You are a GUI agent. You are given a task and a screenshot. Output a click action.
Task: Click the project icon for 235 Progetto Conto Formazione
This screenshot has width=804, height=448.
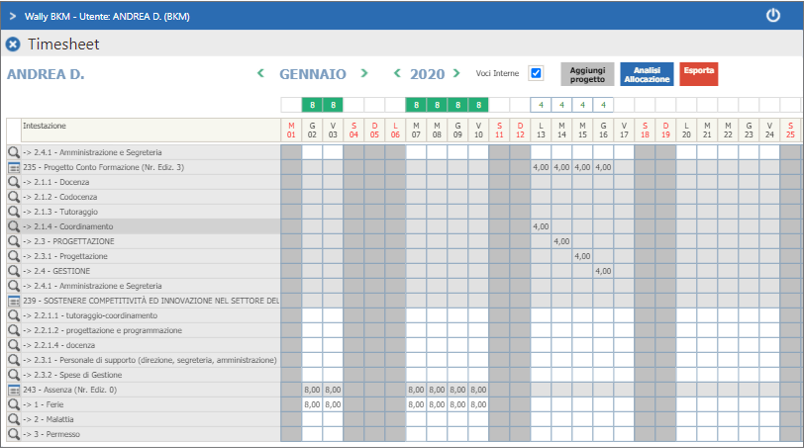pyautogui.click(x=14, y=167)
